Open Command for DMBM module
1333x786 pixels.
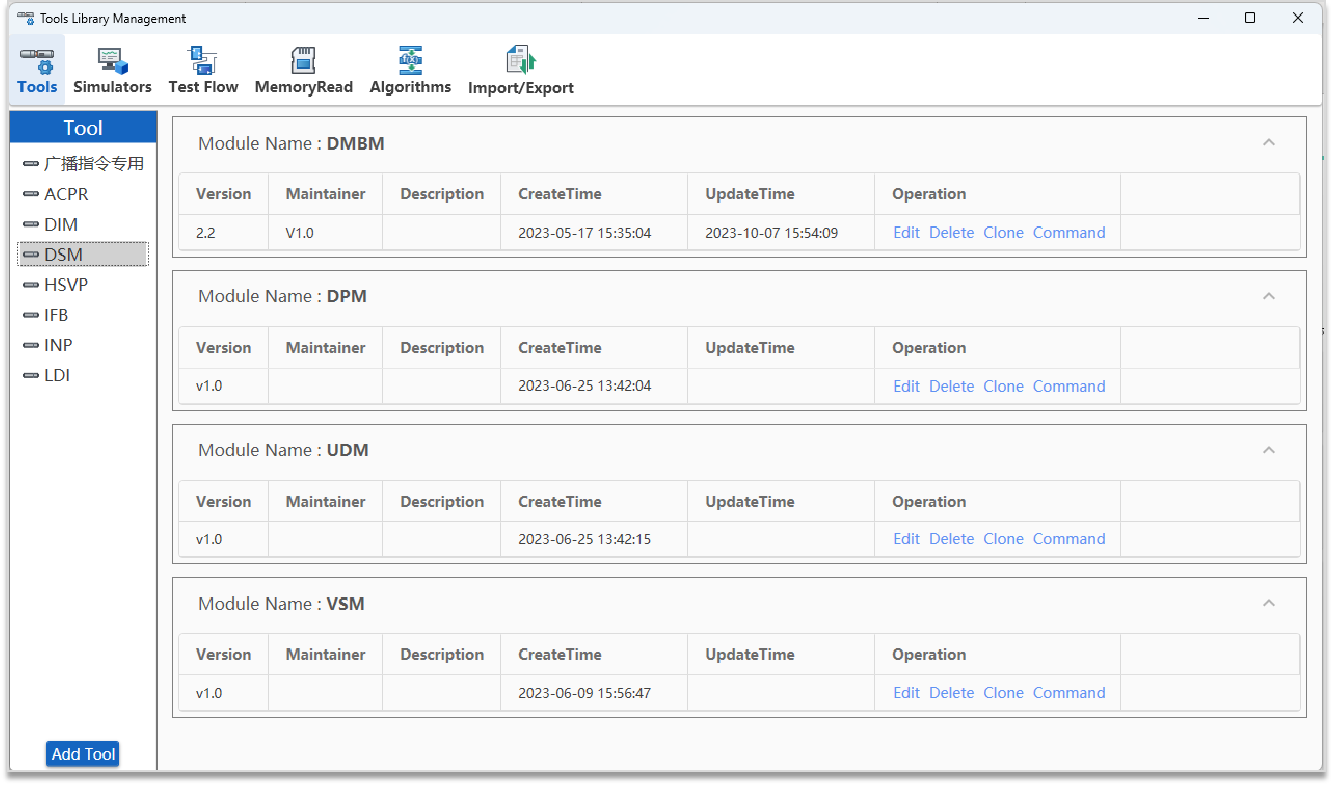point(1069,232)
